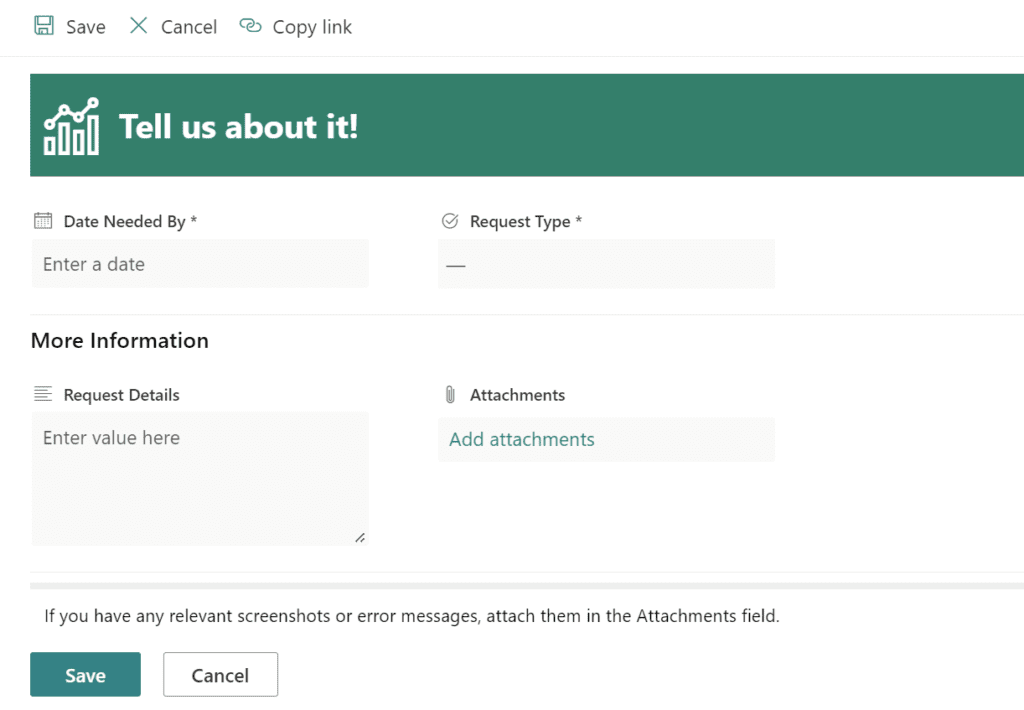Click the chart icon in green header banner
This screenshot has width=1024, height=710.
[72, 127]
